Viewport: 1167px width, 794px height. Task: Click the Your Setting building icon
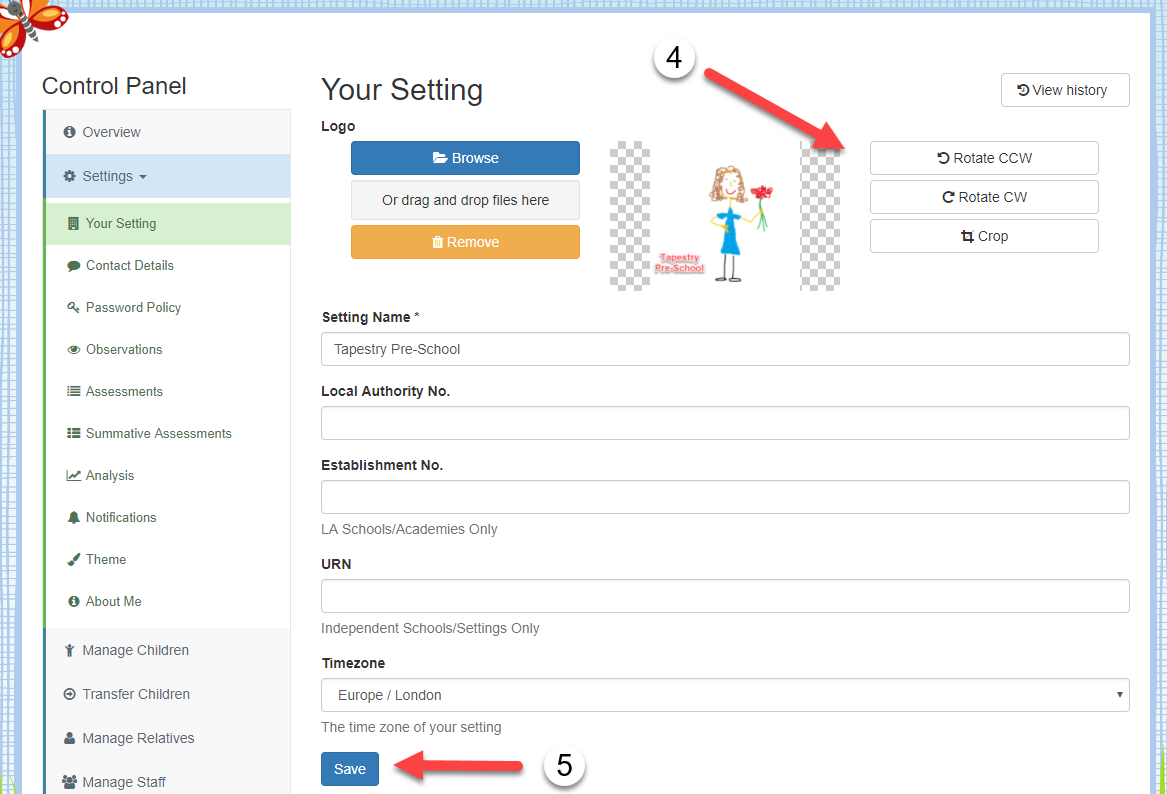pos(73,223)
